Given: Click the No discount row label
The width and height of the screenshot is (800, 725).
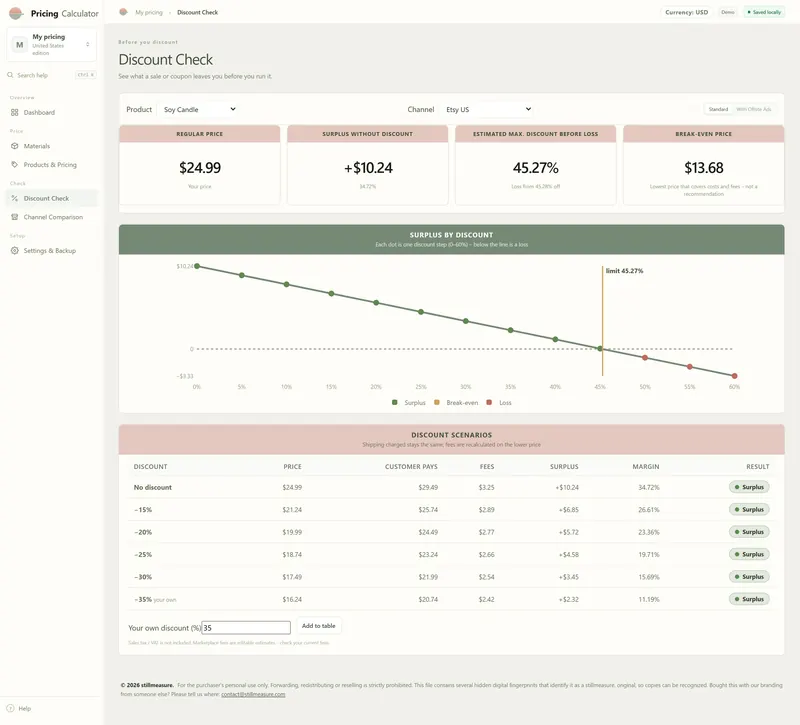Looking at the screenshot, I should tap(153, 487).
